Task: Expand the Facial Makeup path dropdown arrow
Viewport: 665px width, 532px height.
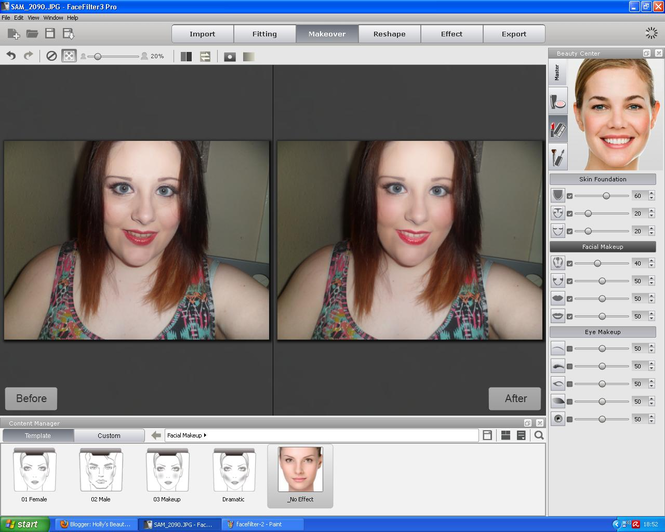Action: tap(205, 436)
